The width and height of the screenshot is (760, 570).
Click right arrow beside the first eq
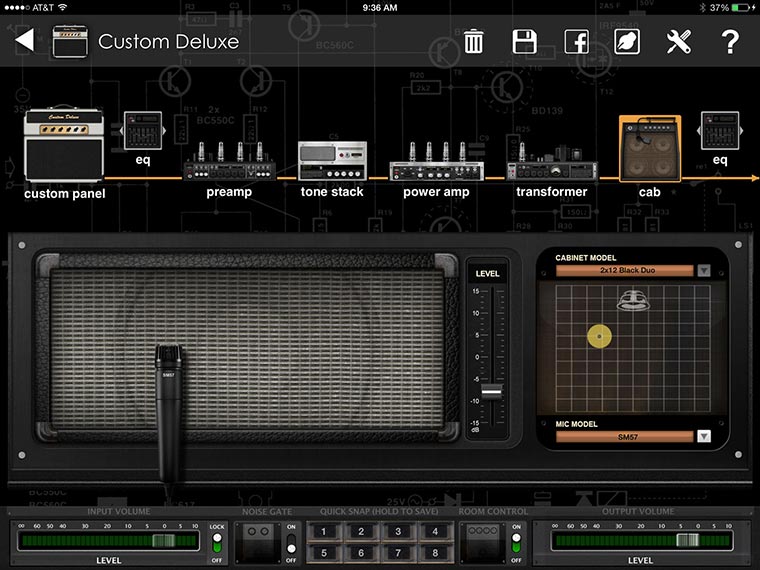point(164,130)
